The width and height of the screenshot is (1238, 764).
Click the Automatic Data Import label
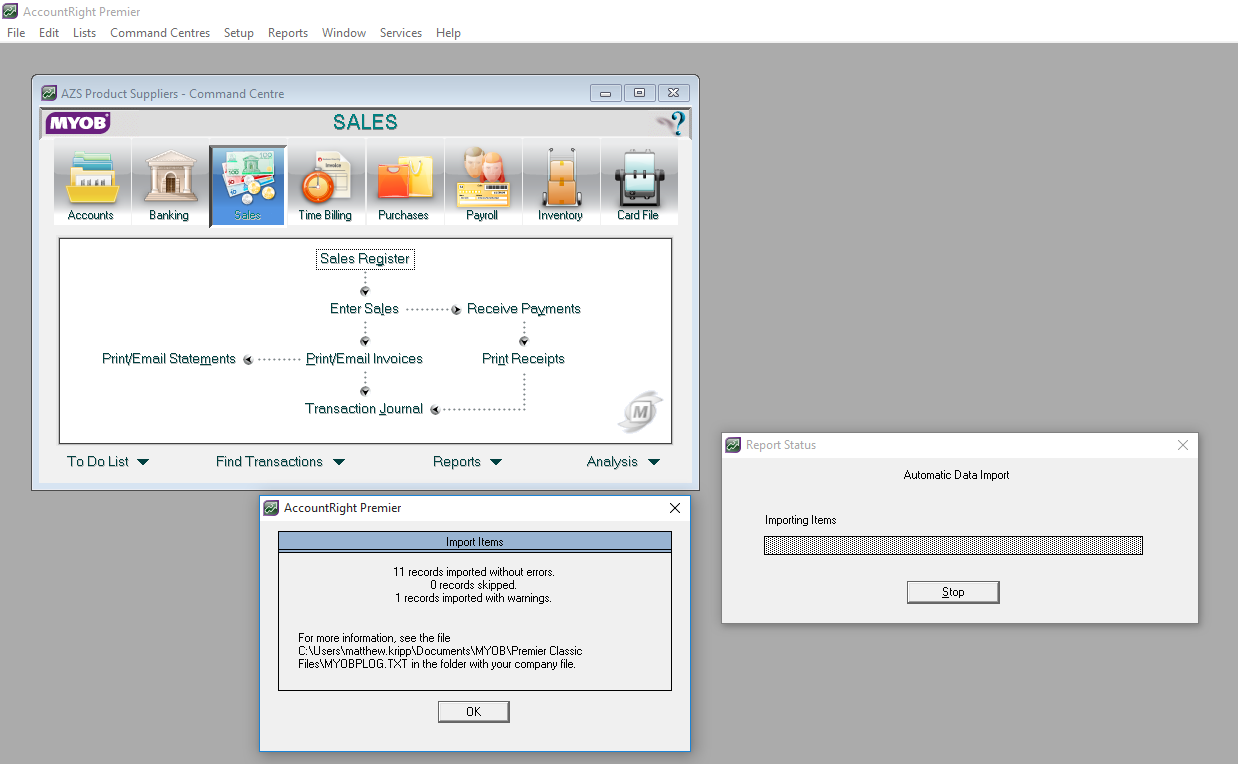pyautogui.click(x=957, y=475)
